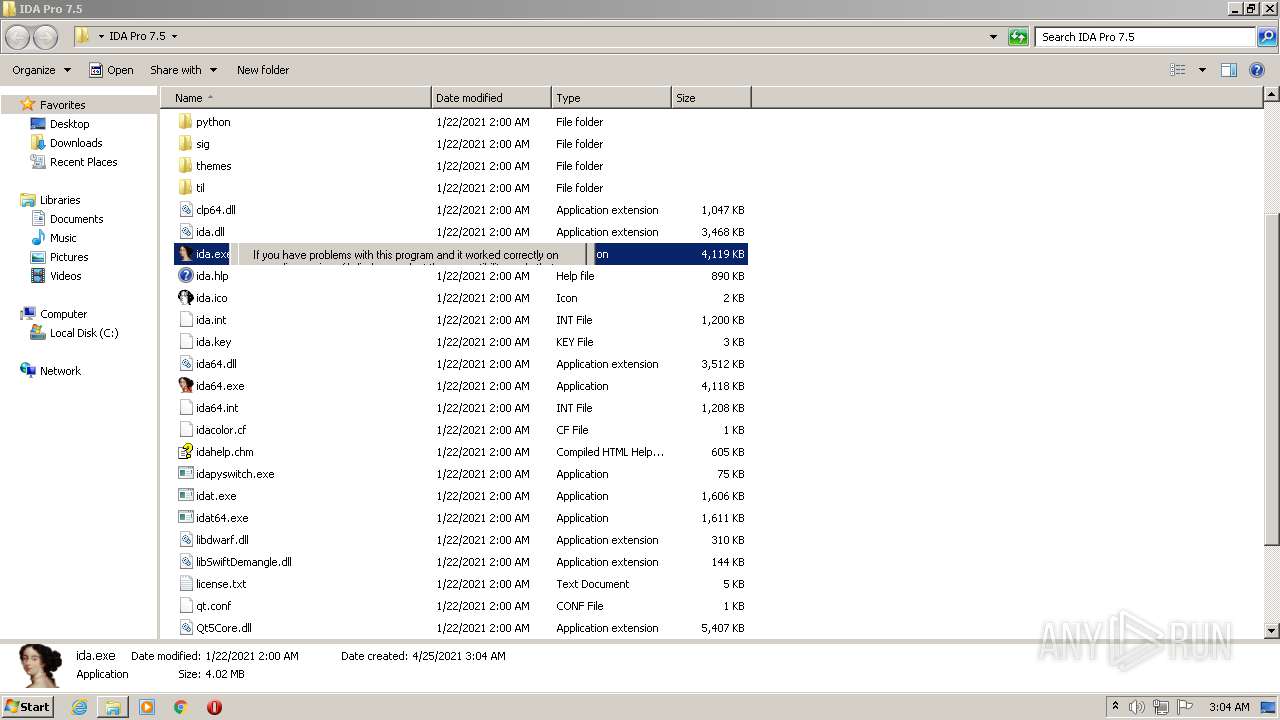Open the Start menu
Screen dimensions: 1280x720
[27, 706]
